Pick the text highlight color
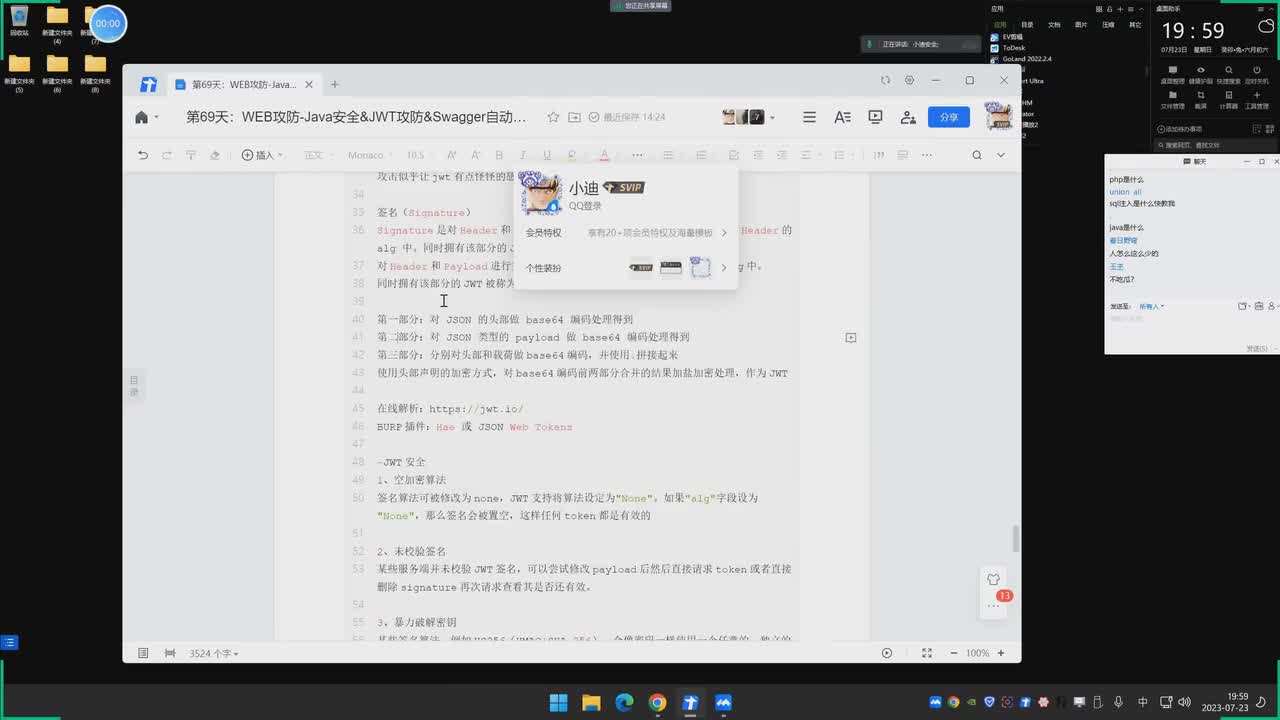 click(x=572, y=155)
